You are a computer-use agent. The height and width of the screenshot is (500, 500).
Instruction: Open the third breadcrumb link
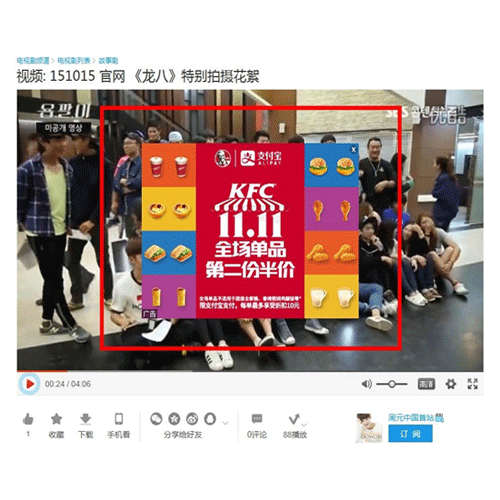[108, 61]
